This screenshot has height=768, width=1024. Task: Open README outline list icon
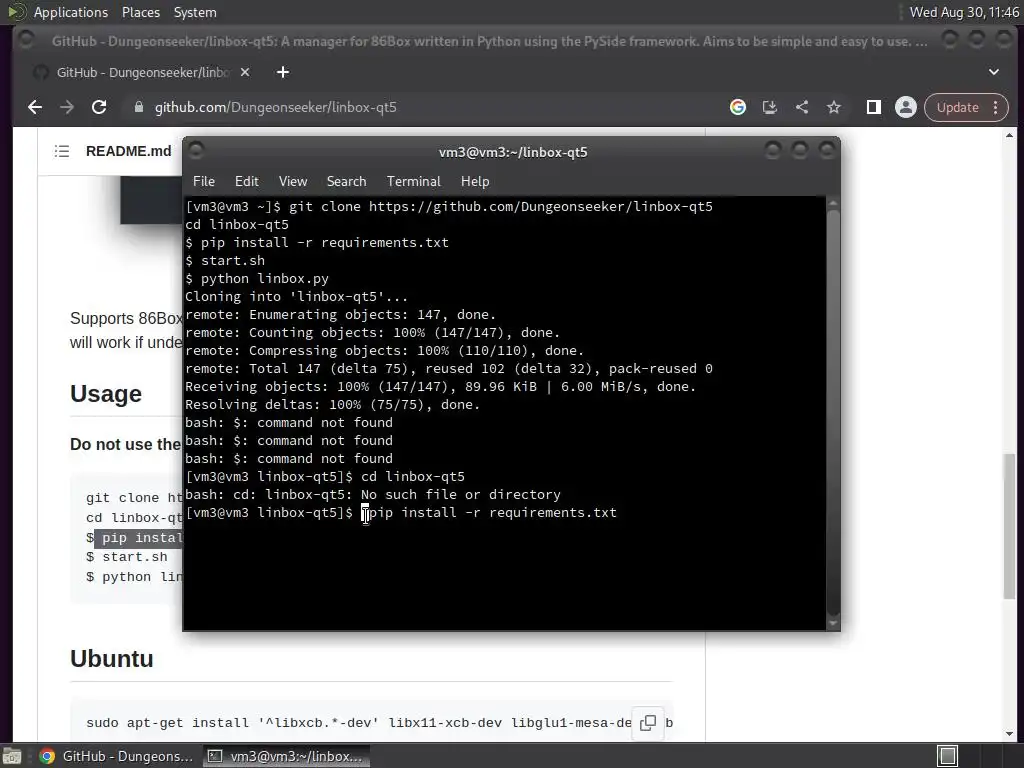62,152
